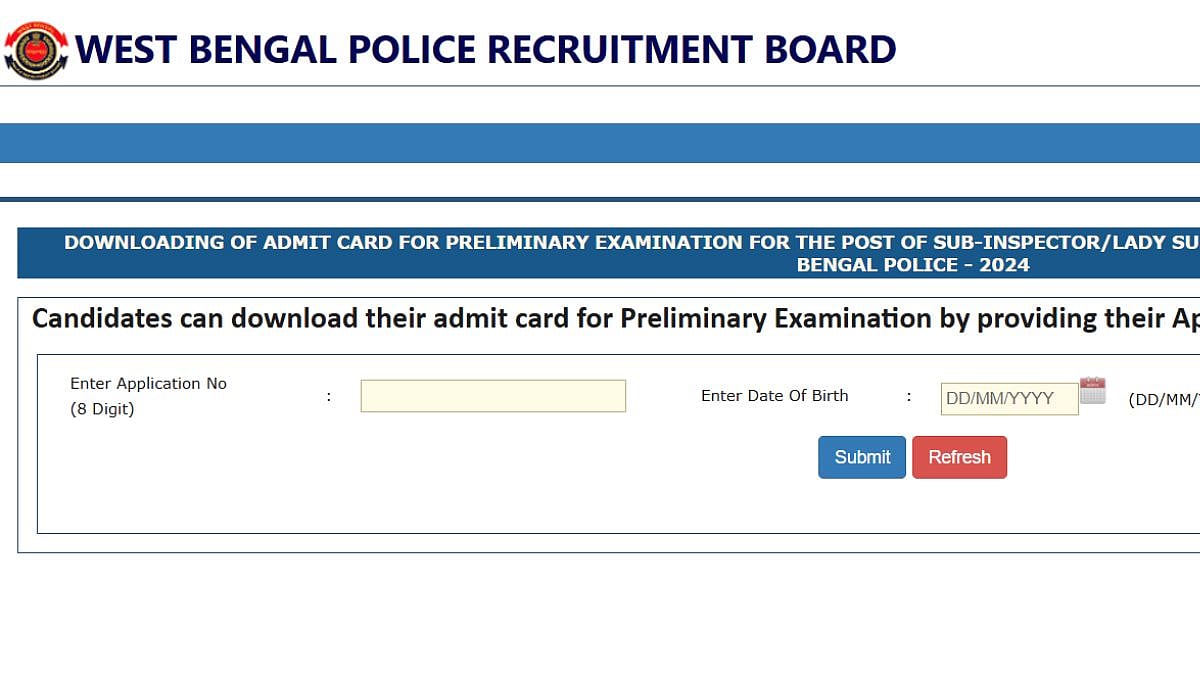Screen dimensions: 1200x675
Task: Click the WEST BENGAL POLICE RECRUITMENT BOARD heading
Action: (x=487, y=48)
